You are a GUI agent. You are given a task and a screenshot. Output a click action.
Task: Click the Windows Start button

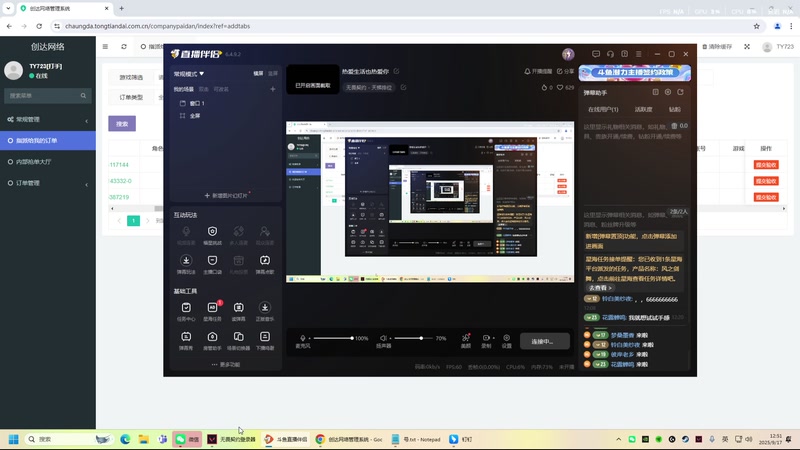pyautogui.click(x=14, y=439)
